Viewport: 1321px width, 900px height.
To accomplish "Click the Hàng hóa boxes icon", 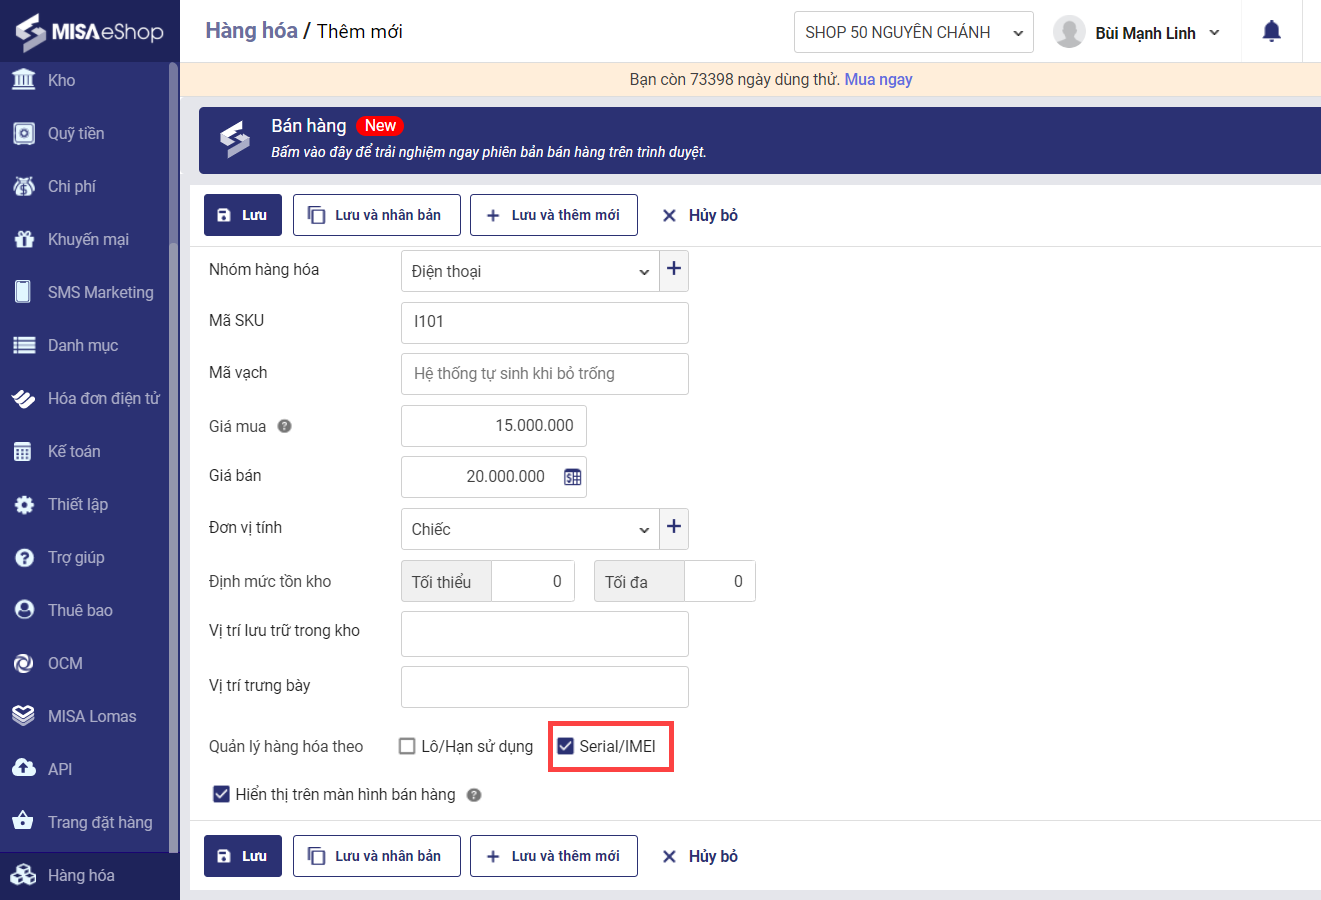I will [x=24, y=875].
